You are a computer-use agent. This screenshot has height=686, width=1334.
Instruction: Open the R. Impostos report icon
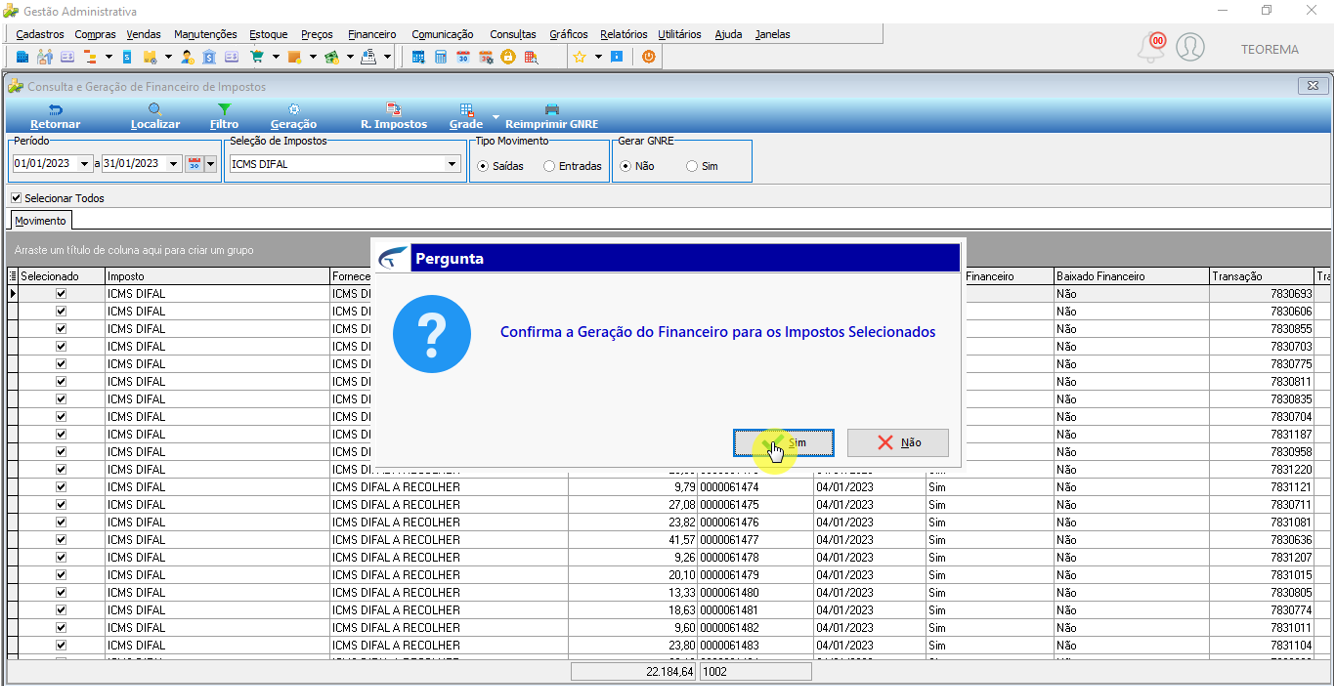tap(394, 110)
